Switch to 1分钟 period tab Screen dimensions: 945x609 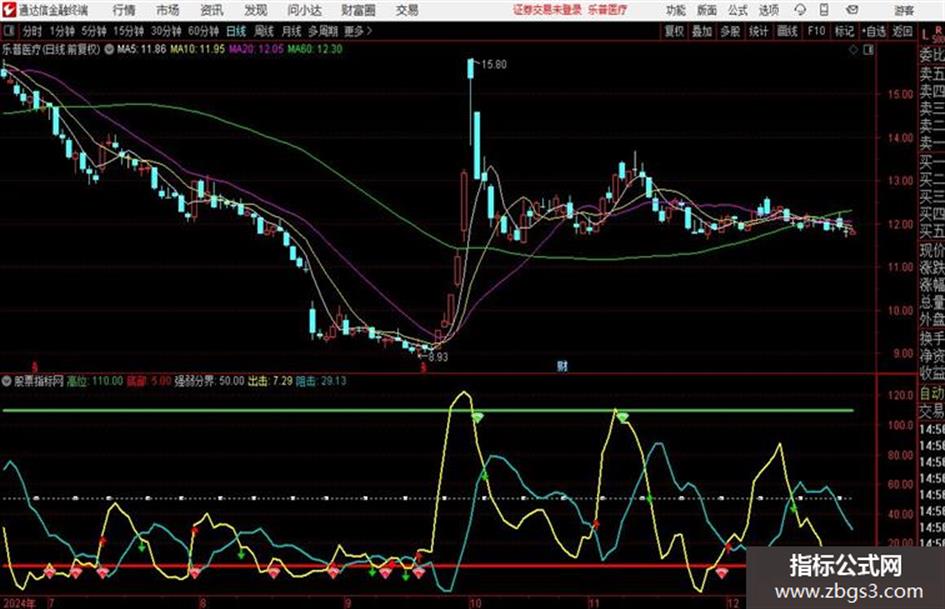click(61, 31)
